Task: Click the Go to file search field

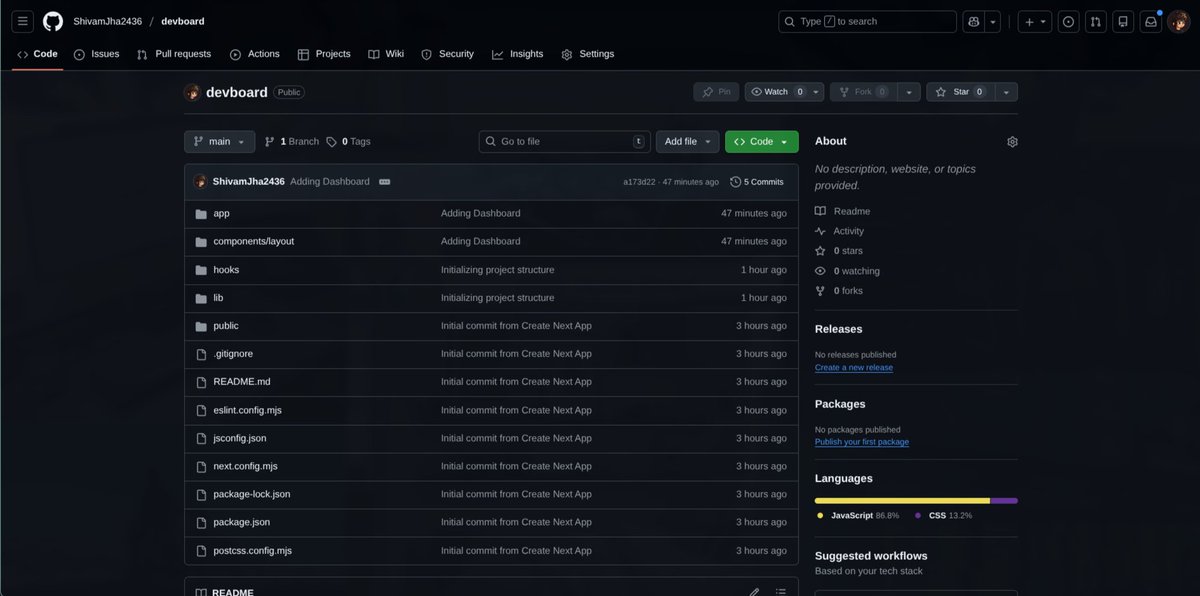Action: pyautogui.click(x=565, y=142)
